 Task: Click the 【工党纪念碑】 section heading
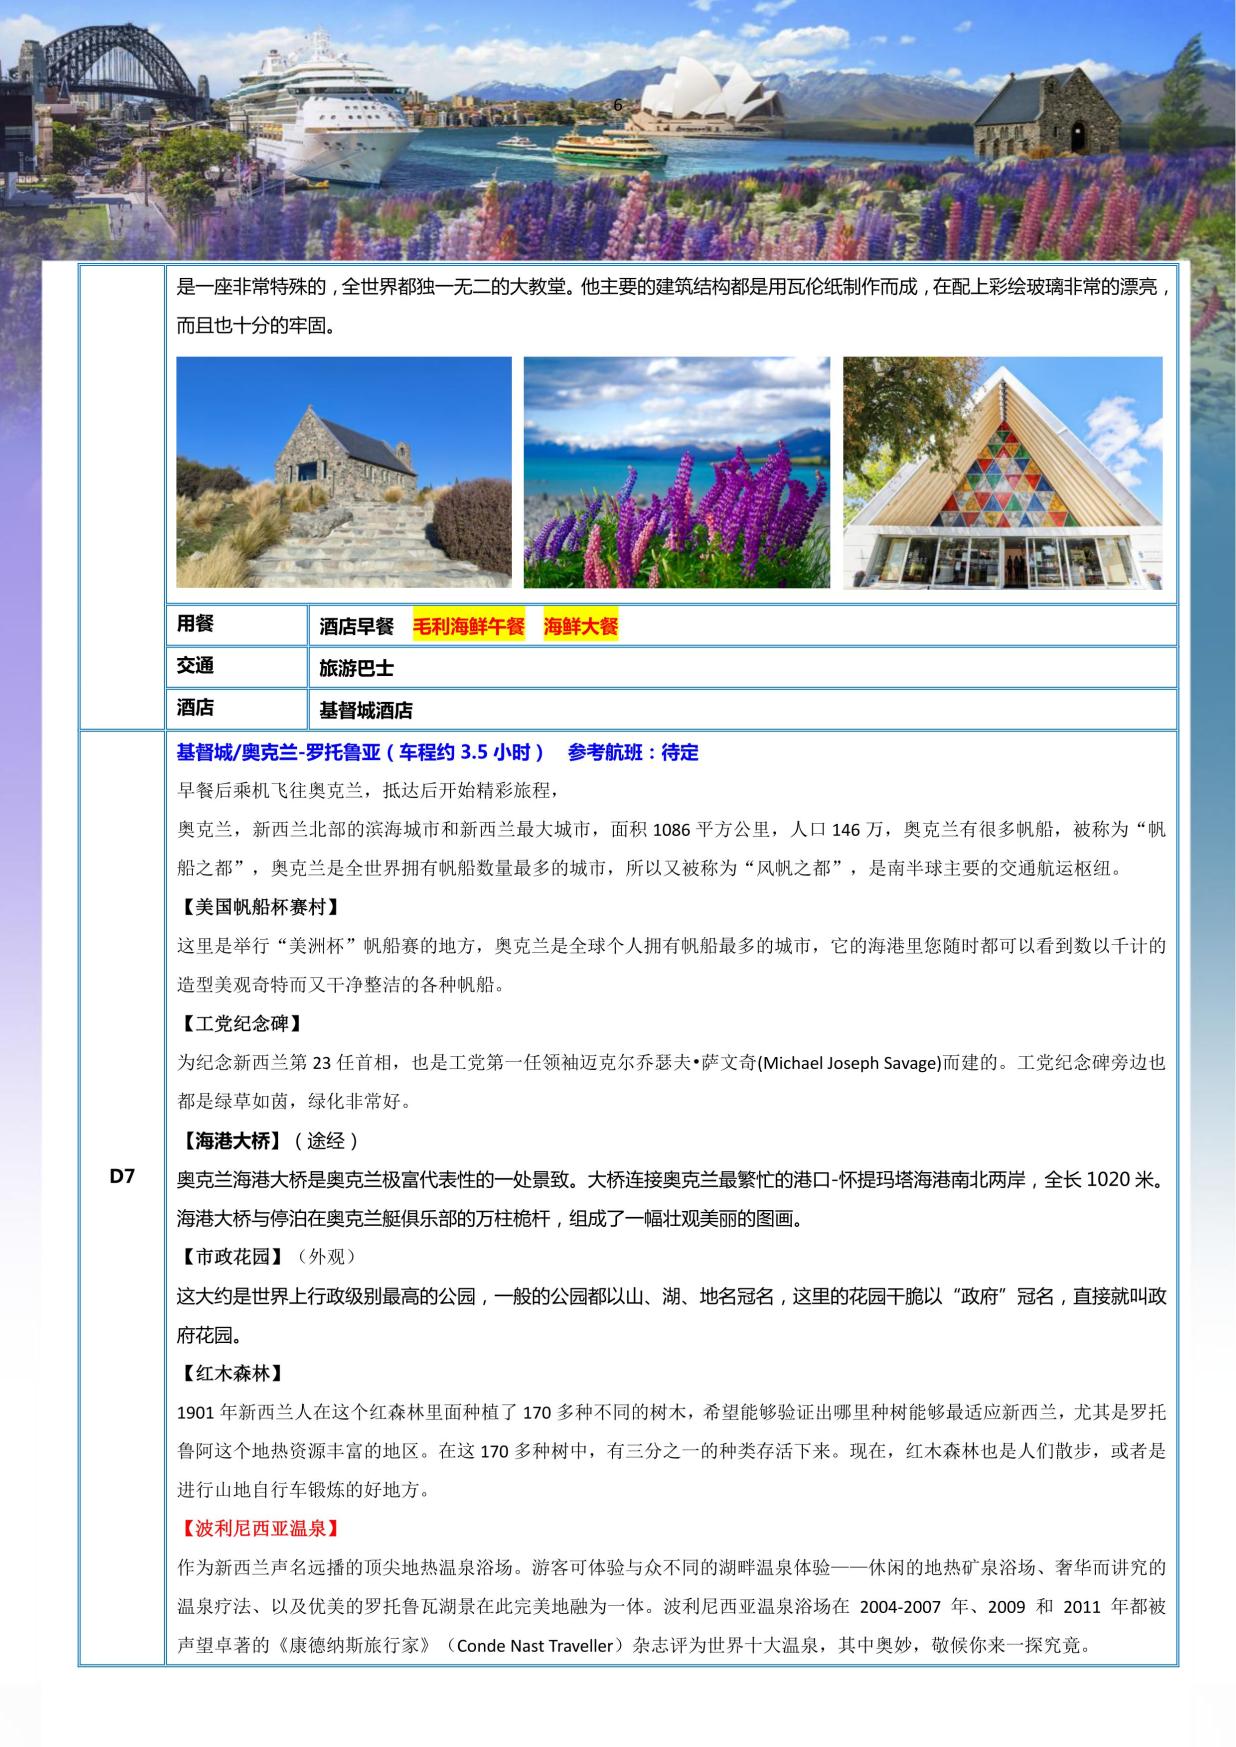point(240,1023)
